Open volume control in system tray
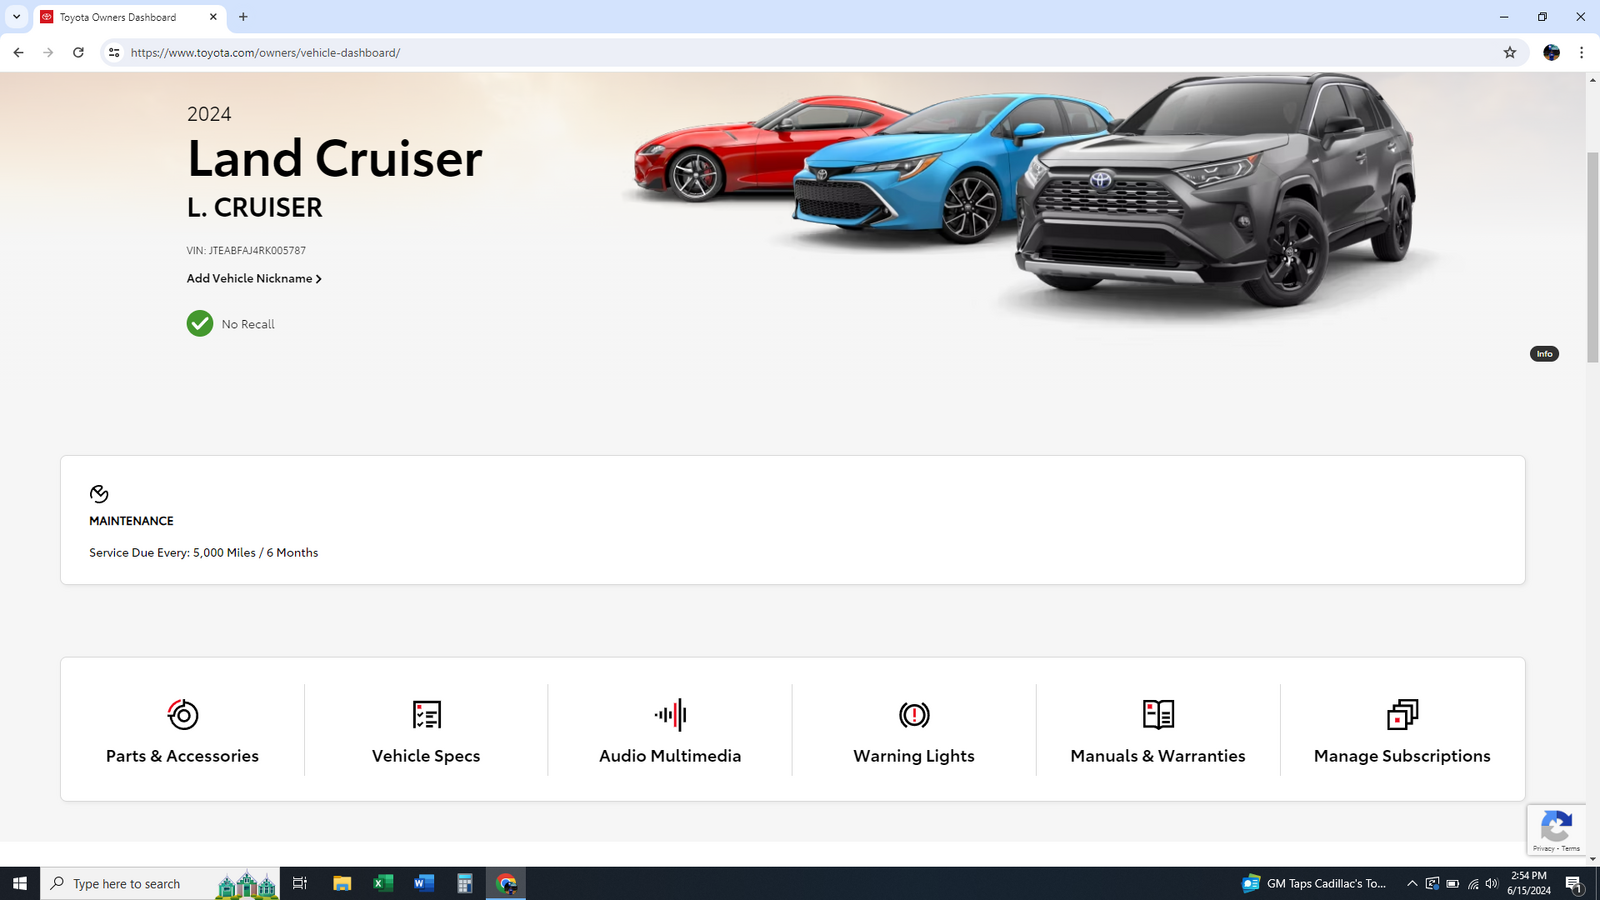 tap(1491, 883)
